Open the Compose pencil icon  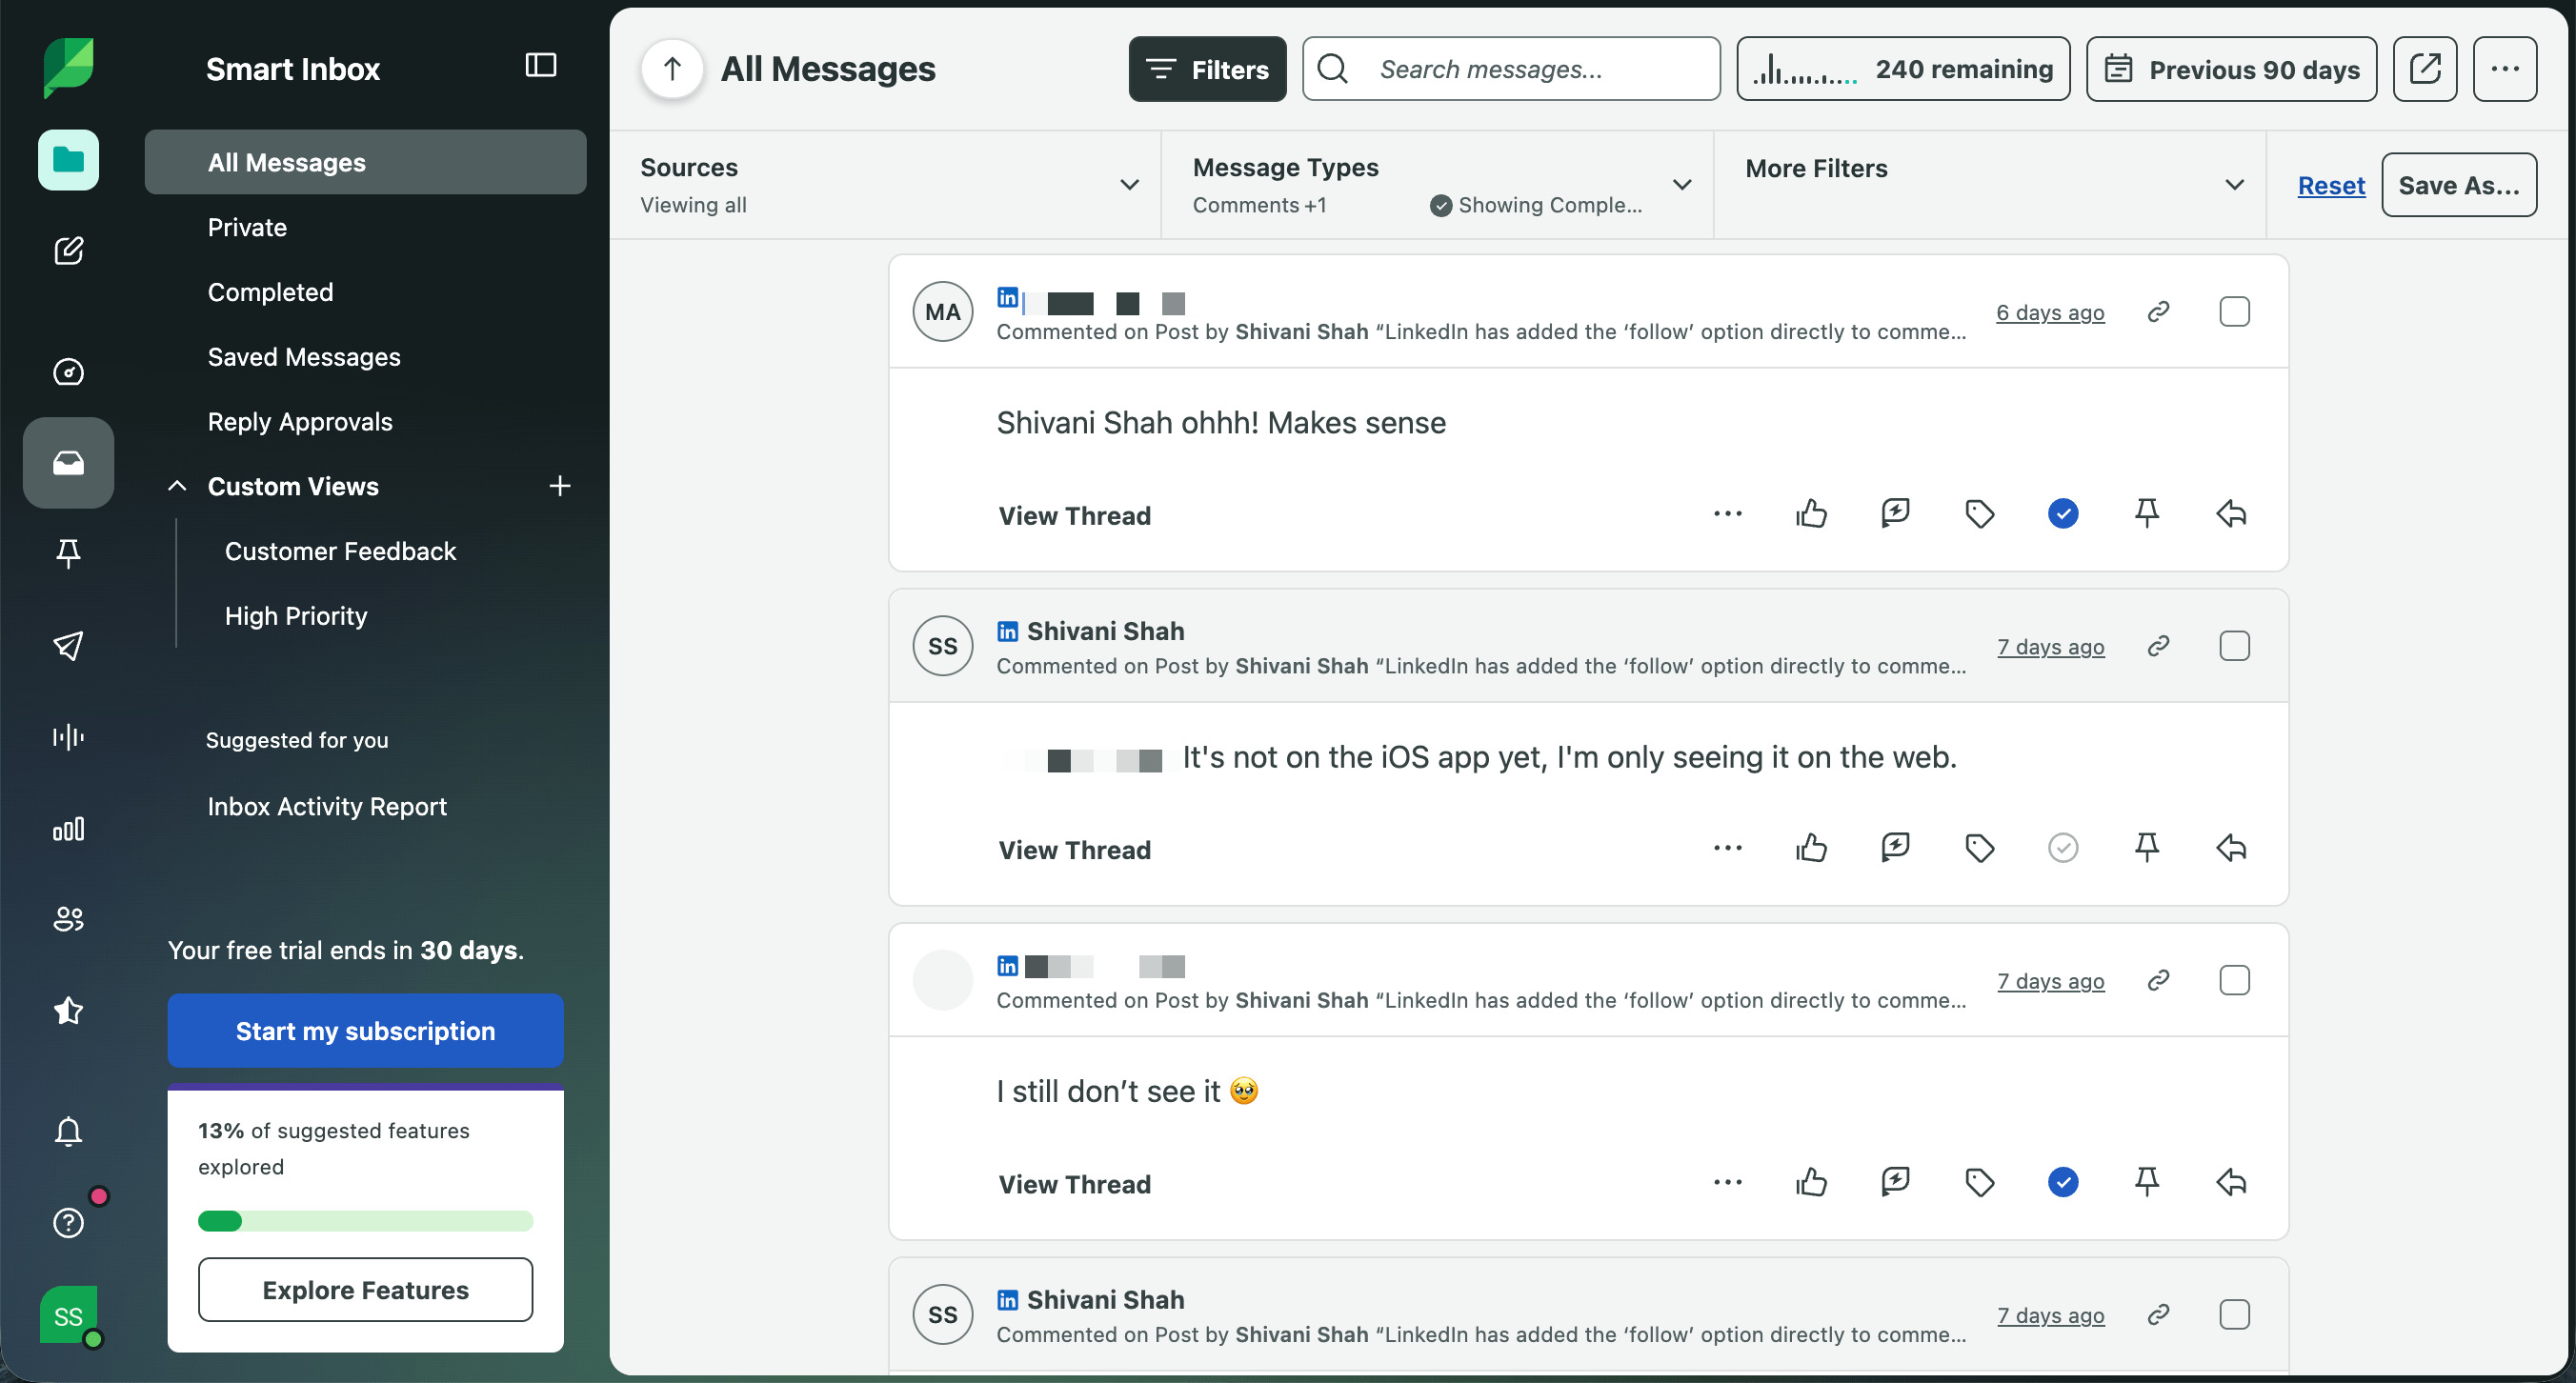(x=68, y=250)
